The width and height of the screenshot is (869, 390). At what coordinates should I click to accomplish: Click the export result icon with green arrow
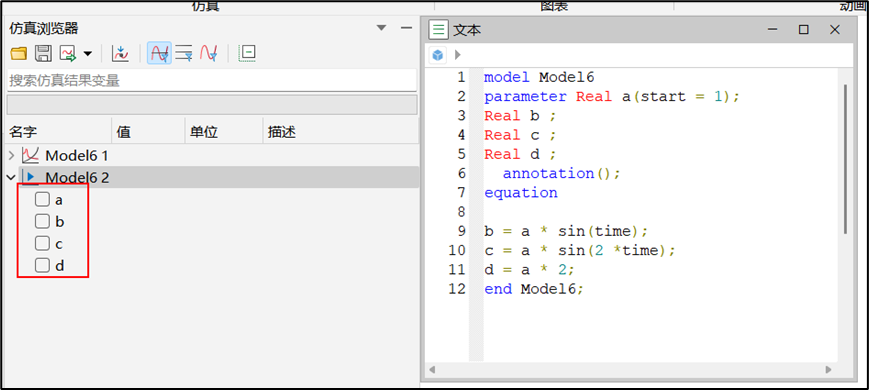(68, 53)
